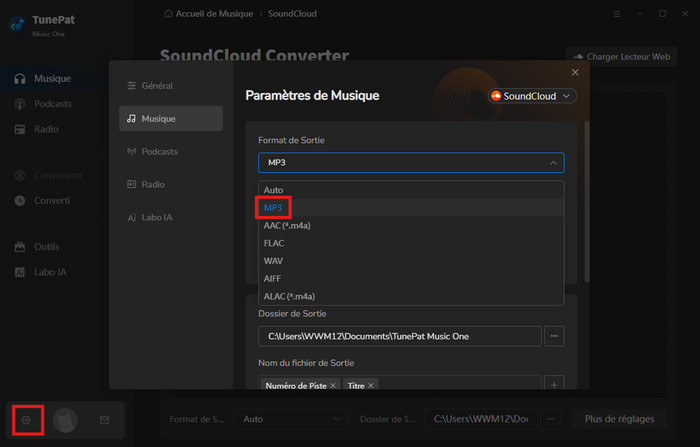Choose ALAC (*.m4a) from the format list
The height and width of the screenshot is (447, 700).
[x=411, y=297]
